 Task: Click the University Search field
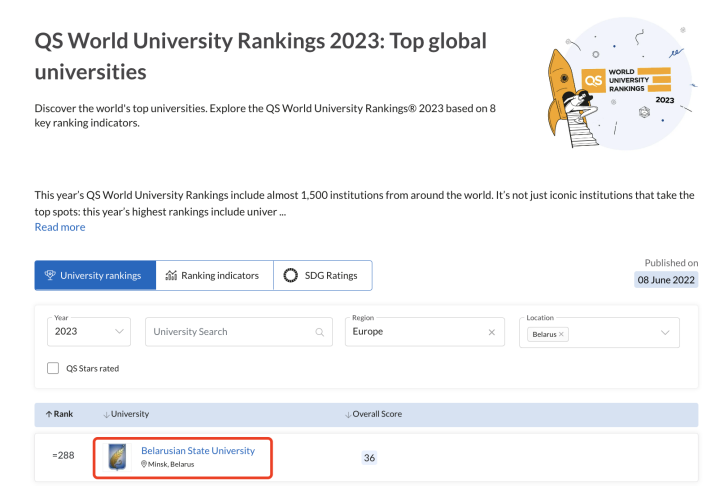239,332
